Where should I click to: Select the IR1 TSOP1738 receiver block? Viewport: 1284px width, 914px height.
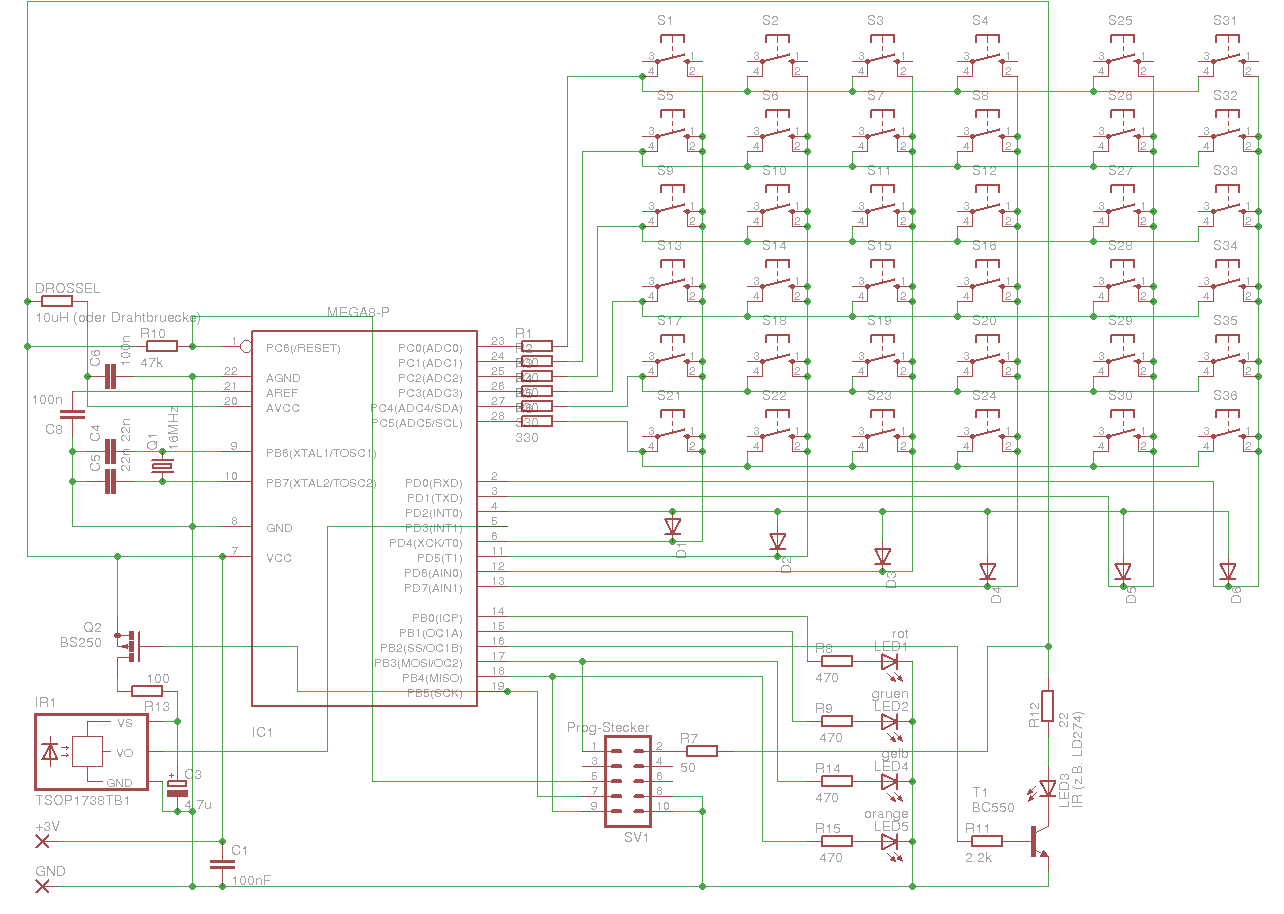(91, 752)
